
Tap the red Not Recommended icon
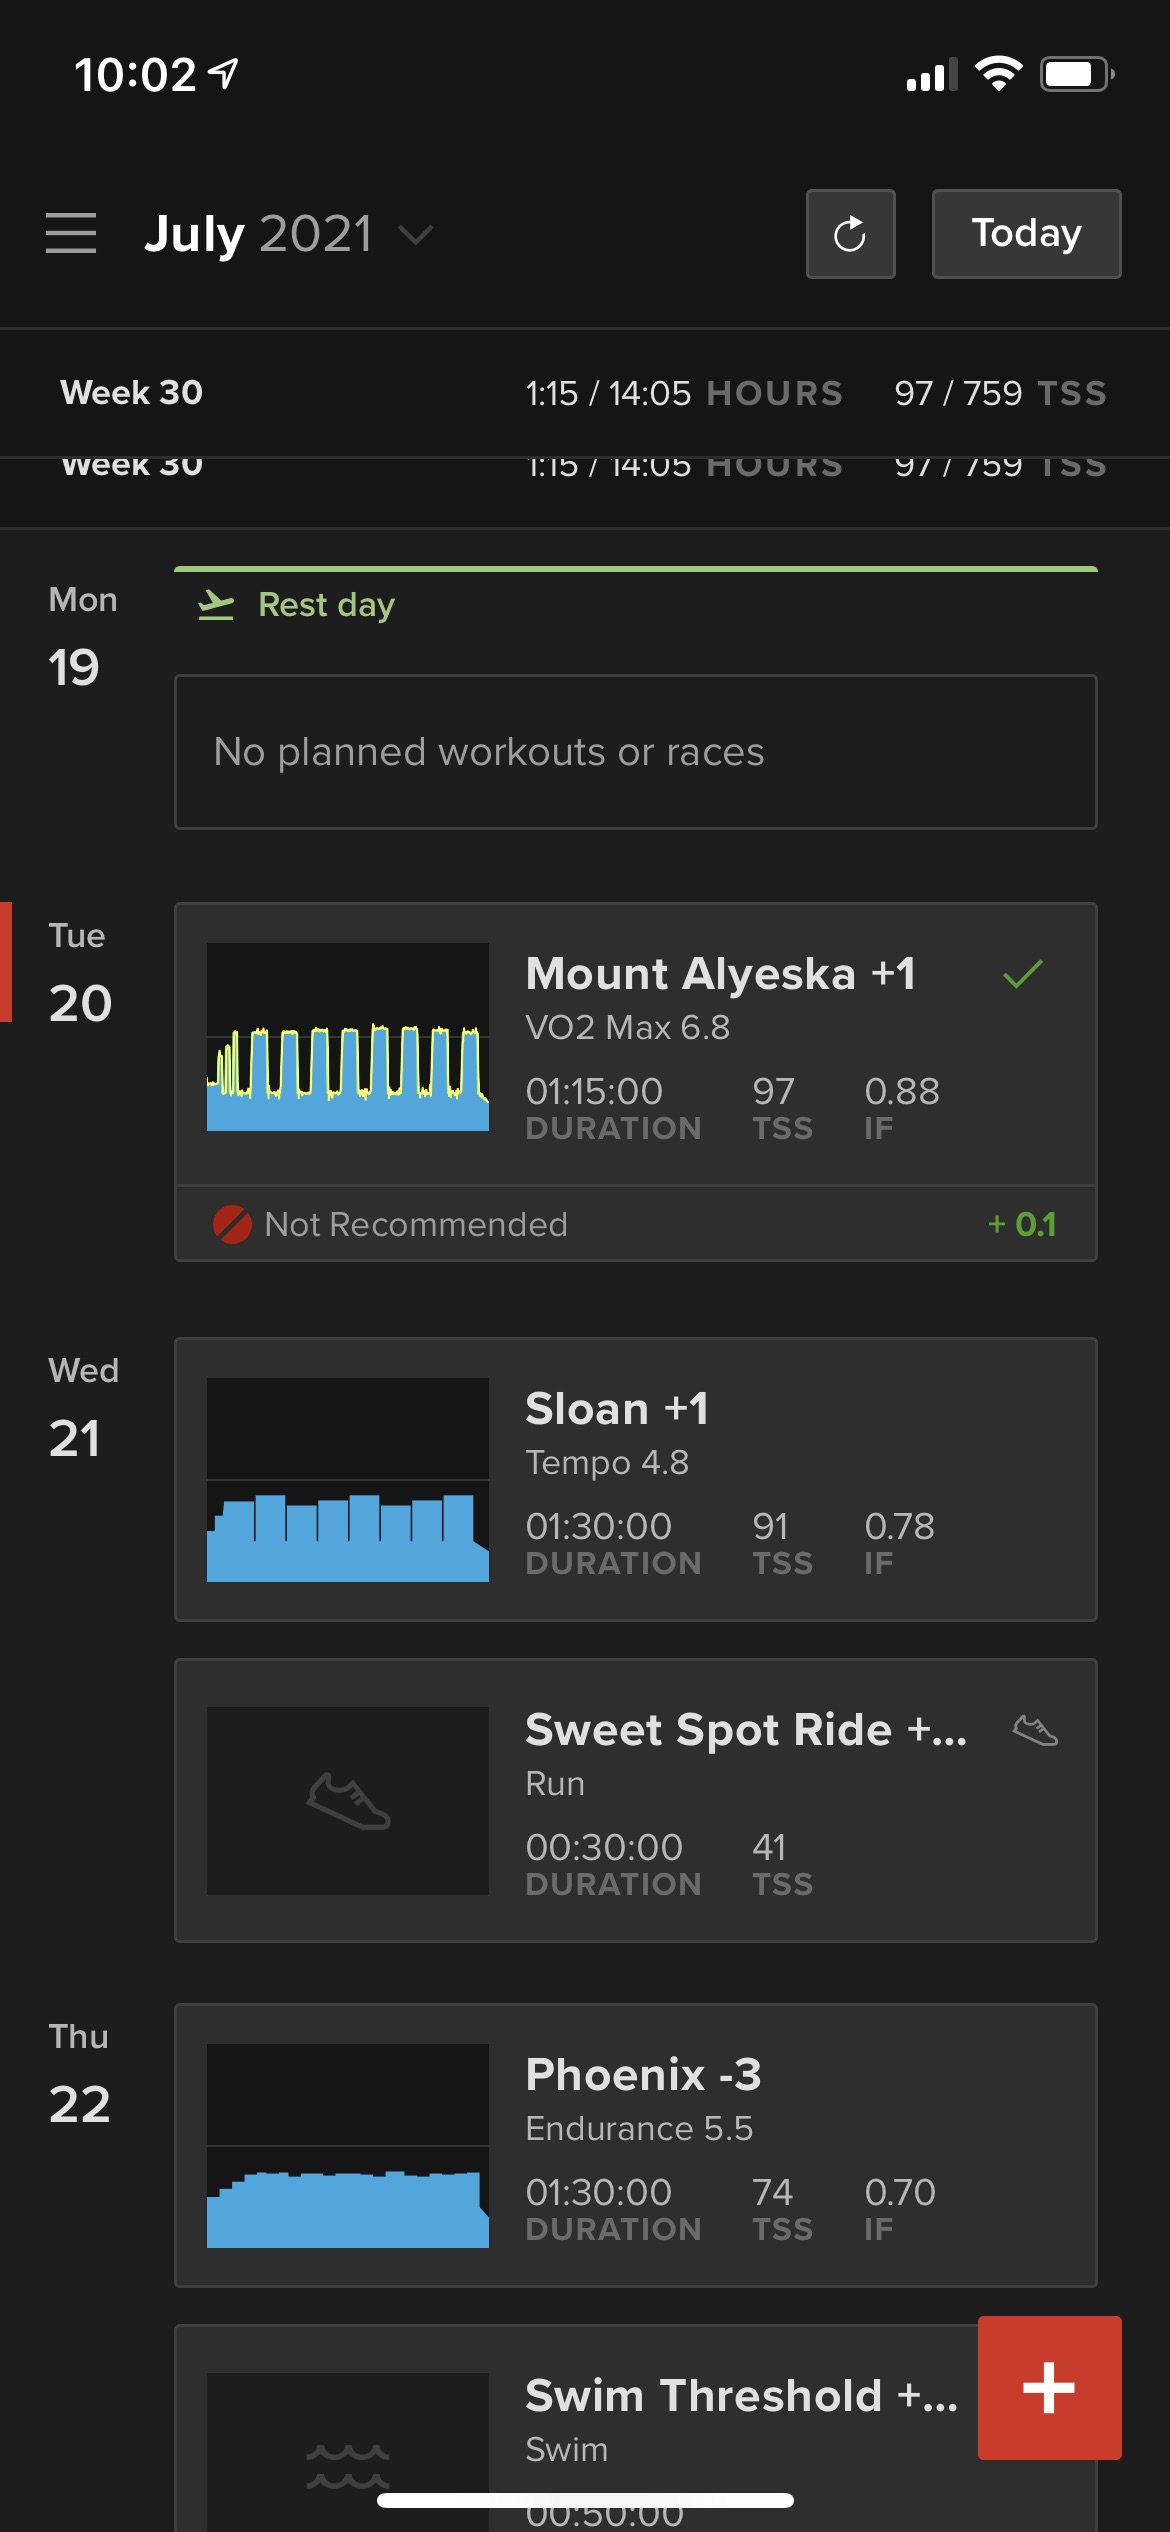pos(232,1224)
